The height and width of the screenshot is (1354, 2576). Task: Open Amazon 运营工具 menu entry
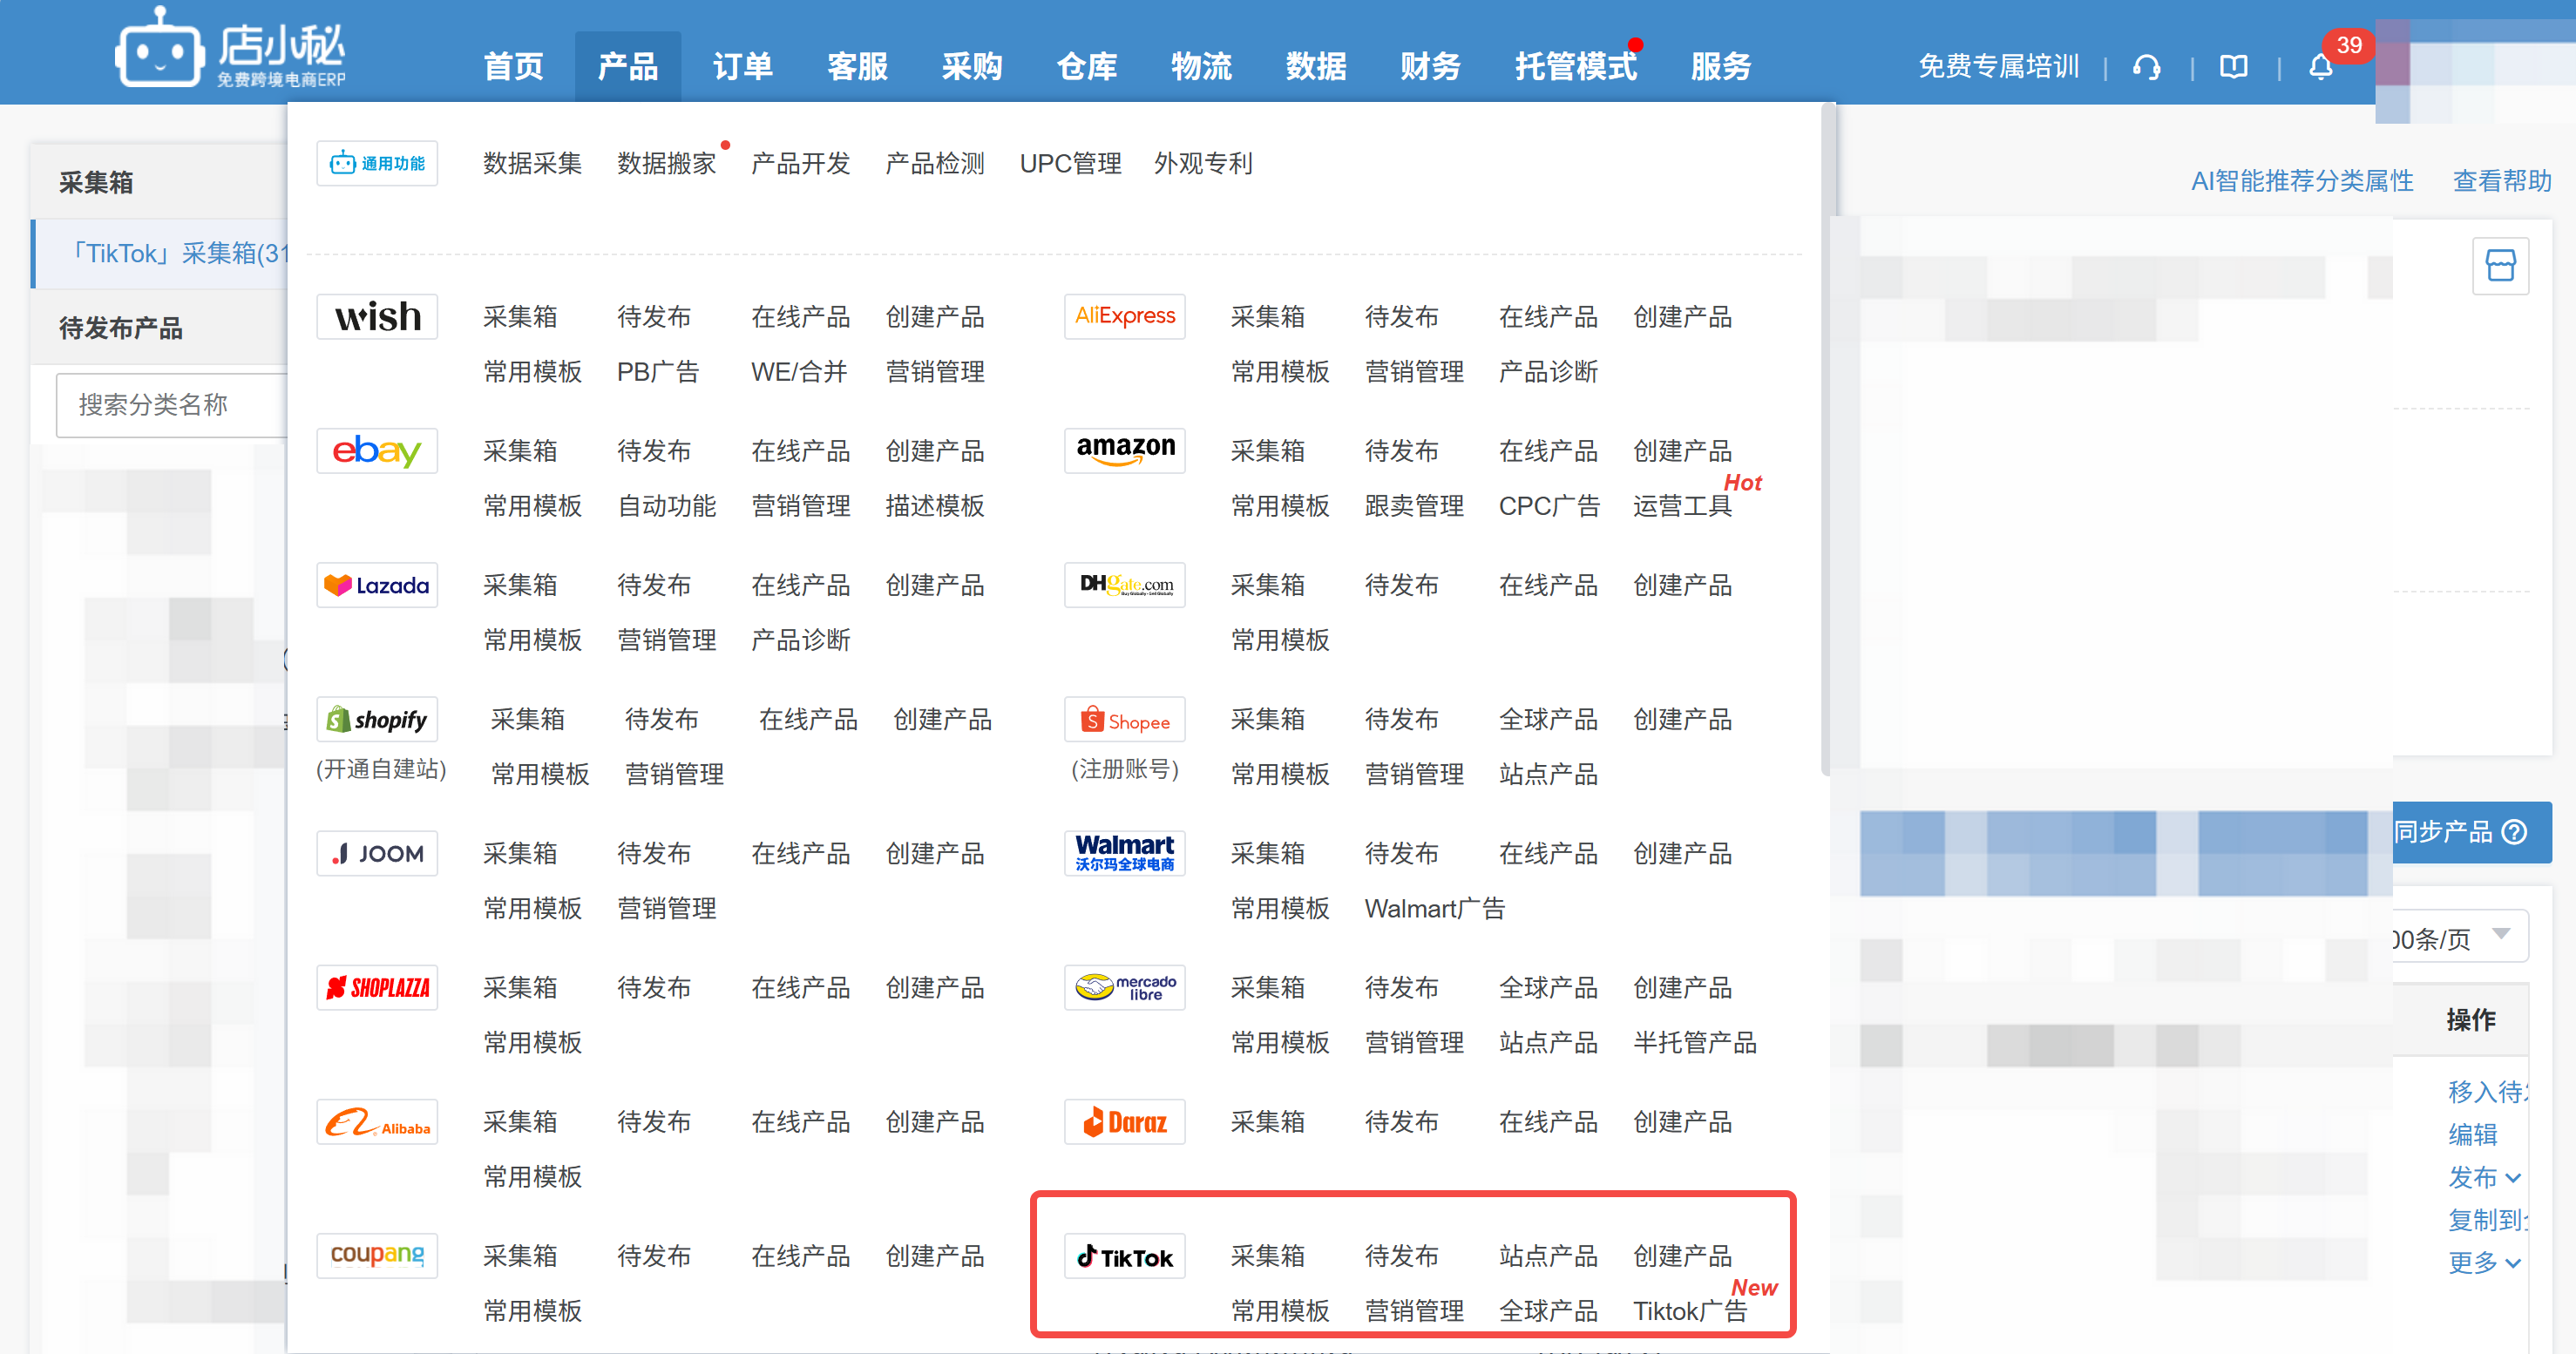point(1682,506)
